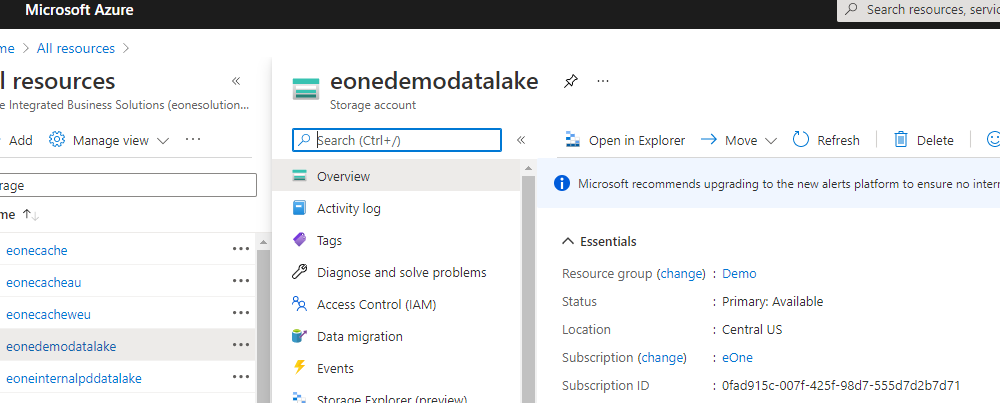The width and height of the screenshot is (1000, 403).
Task: Open the eonecacheau resource
Action: tap(43, 282)
